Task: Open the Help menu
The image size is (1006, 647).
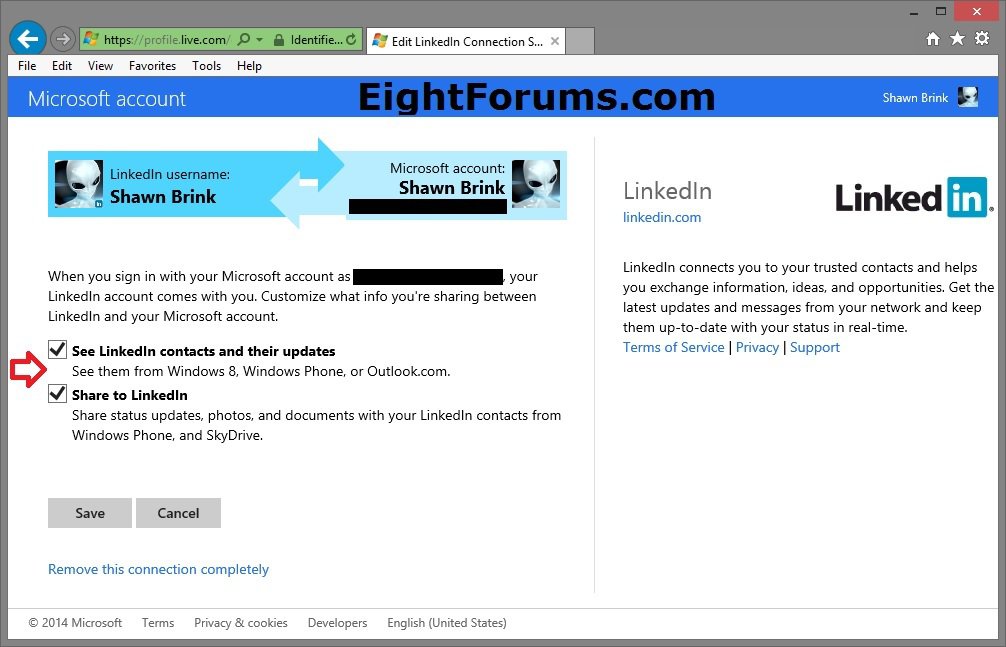Action: point(249,65)
